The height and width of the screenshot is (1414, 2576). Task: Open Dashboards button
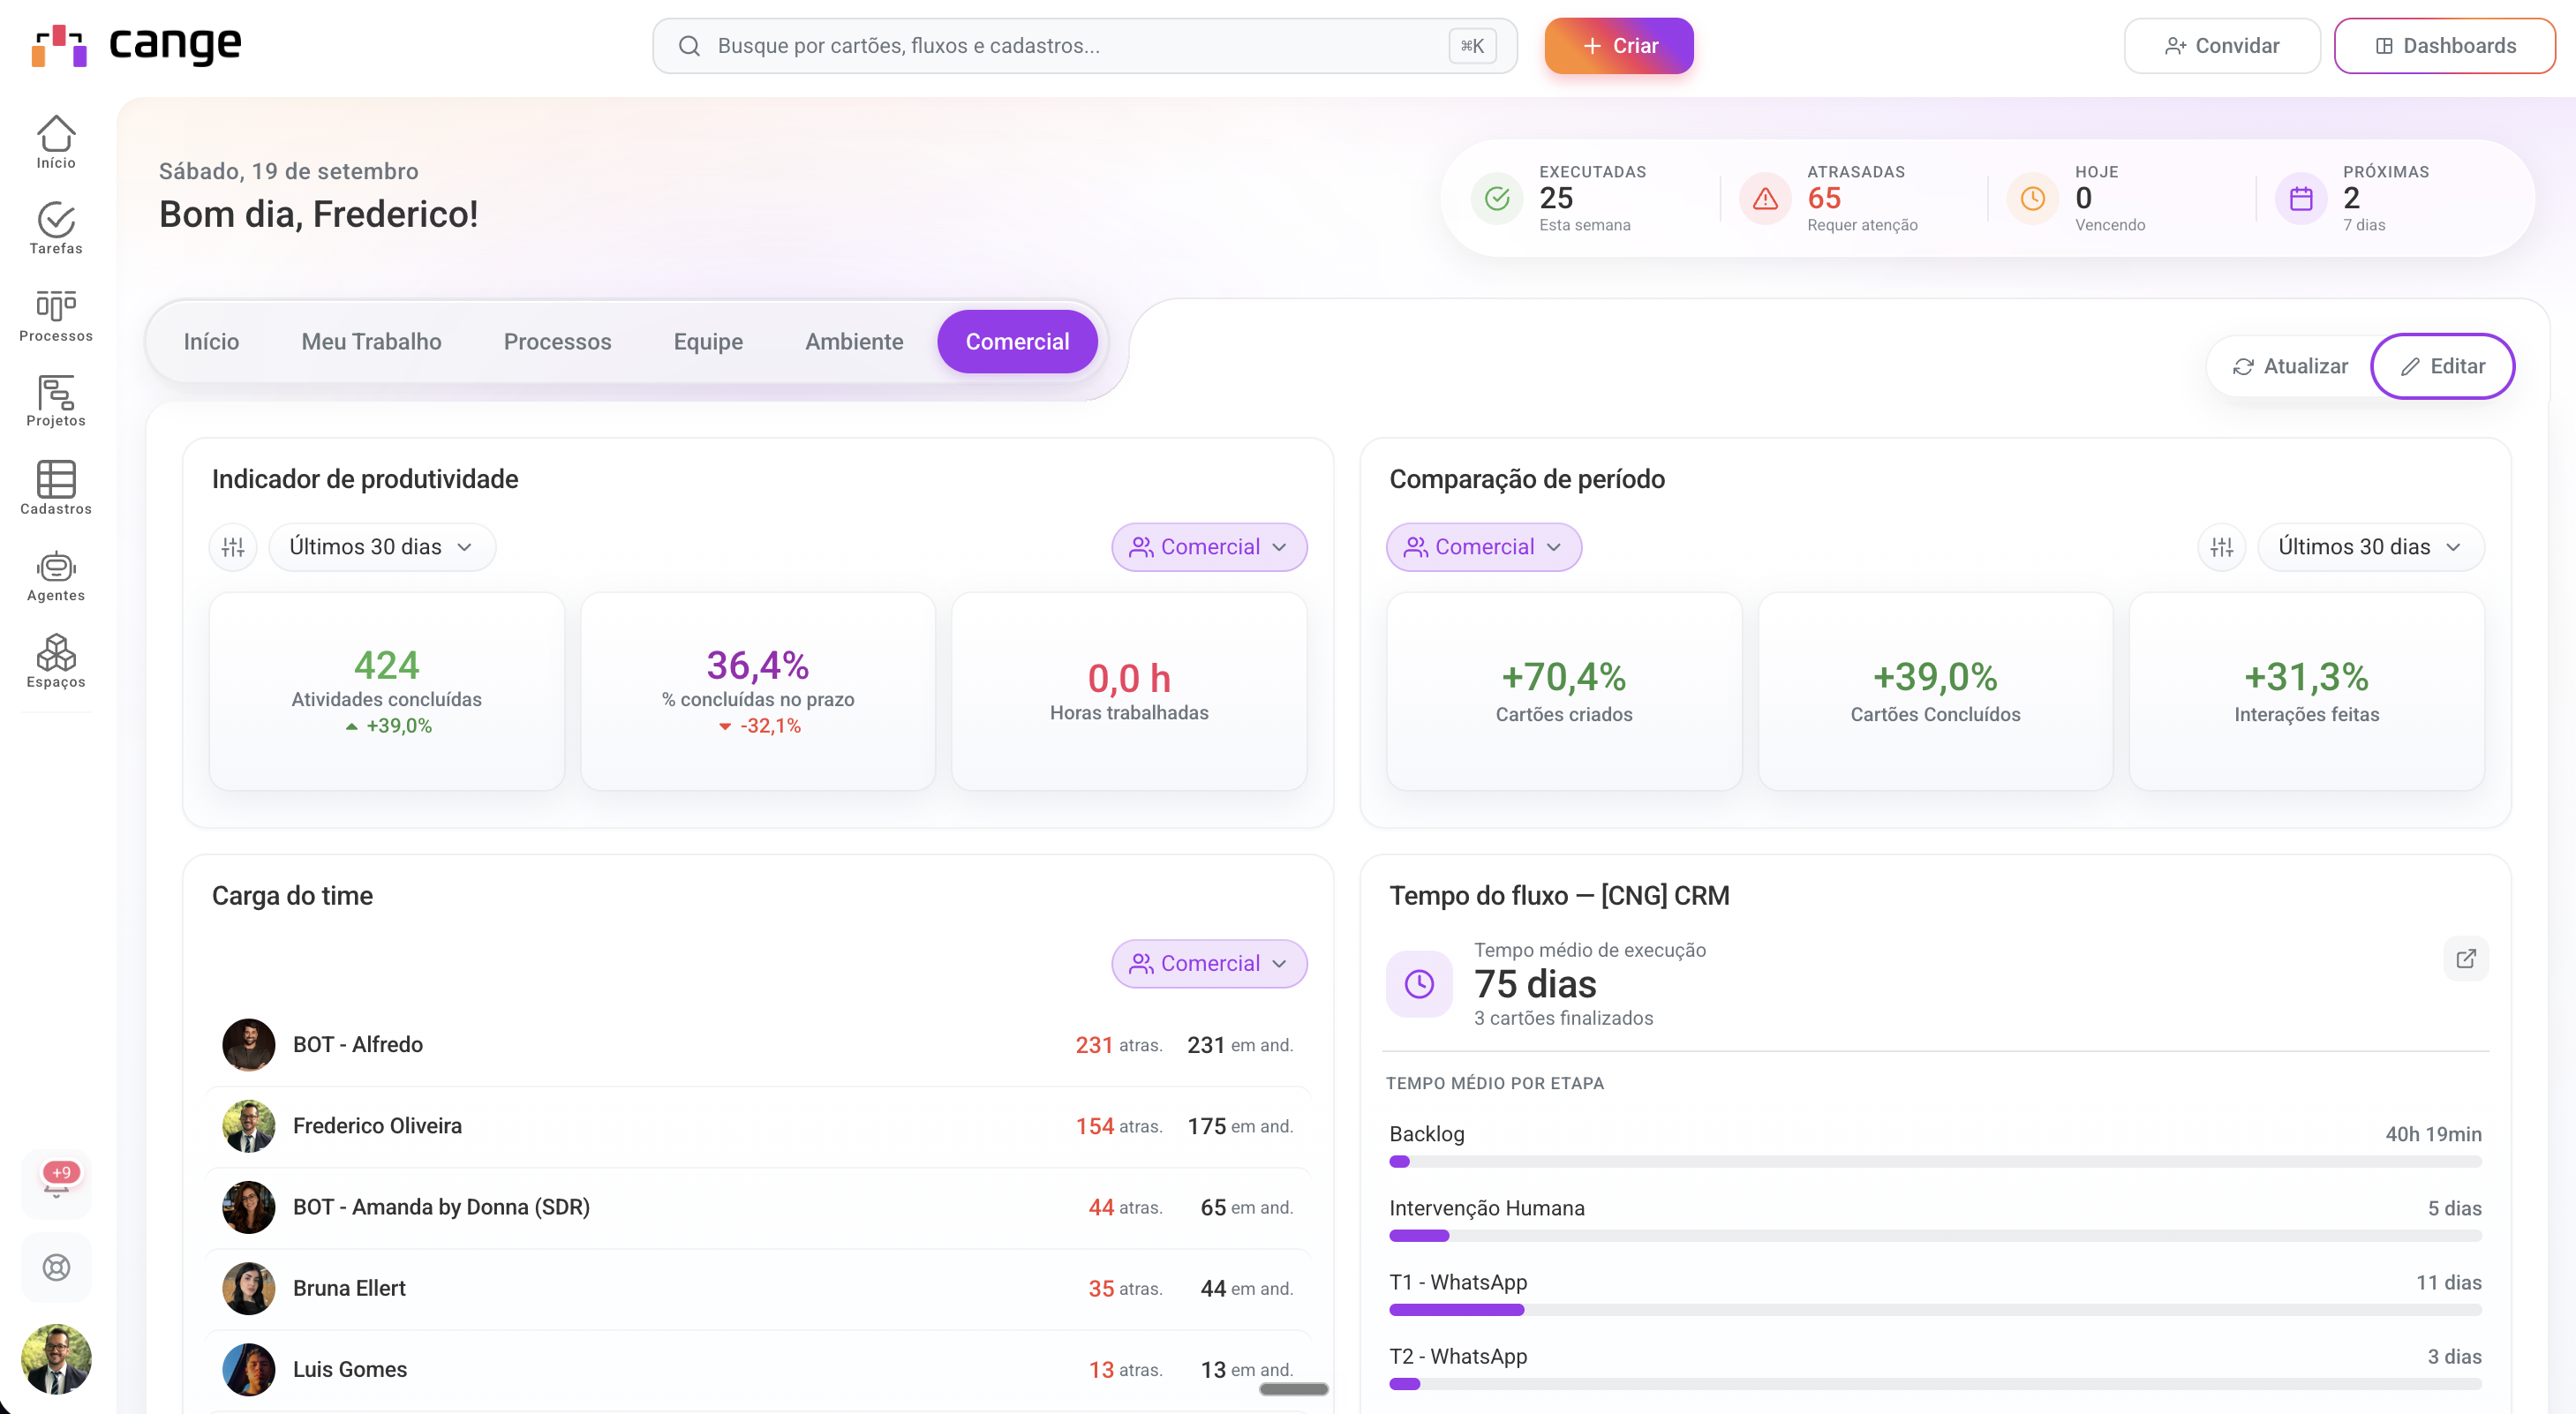[x=2444, y=45]
